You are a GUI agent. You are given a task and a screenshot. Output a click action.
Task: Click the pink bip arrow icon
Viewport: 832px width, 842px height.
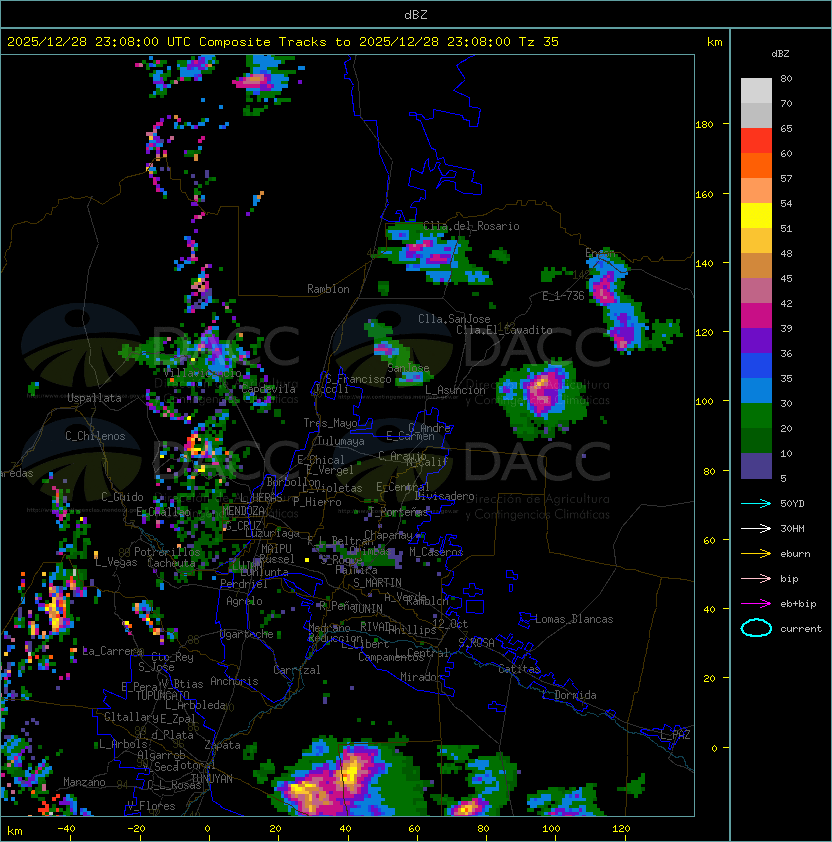pos(756,579)
